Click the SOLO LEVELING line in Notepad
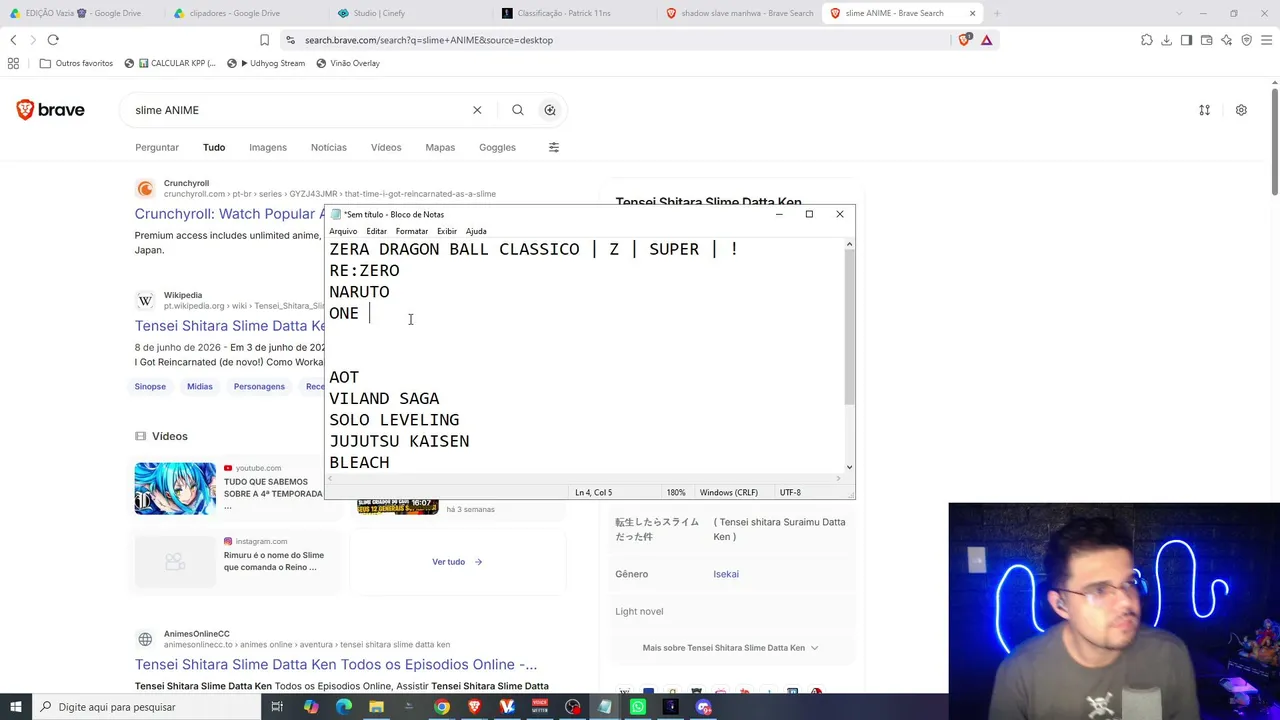This screenshot has width=1280, height=720. click(394, 420)
